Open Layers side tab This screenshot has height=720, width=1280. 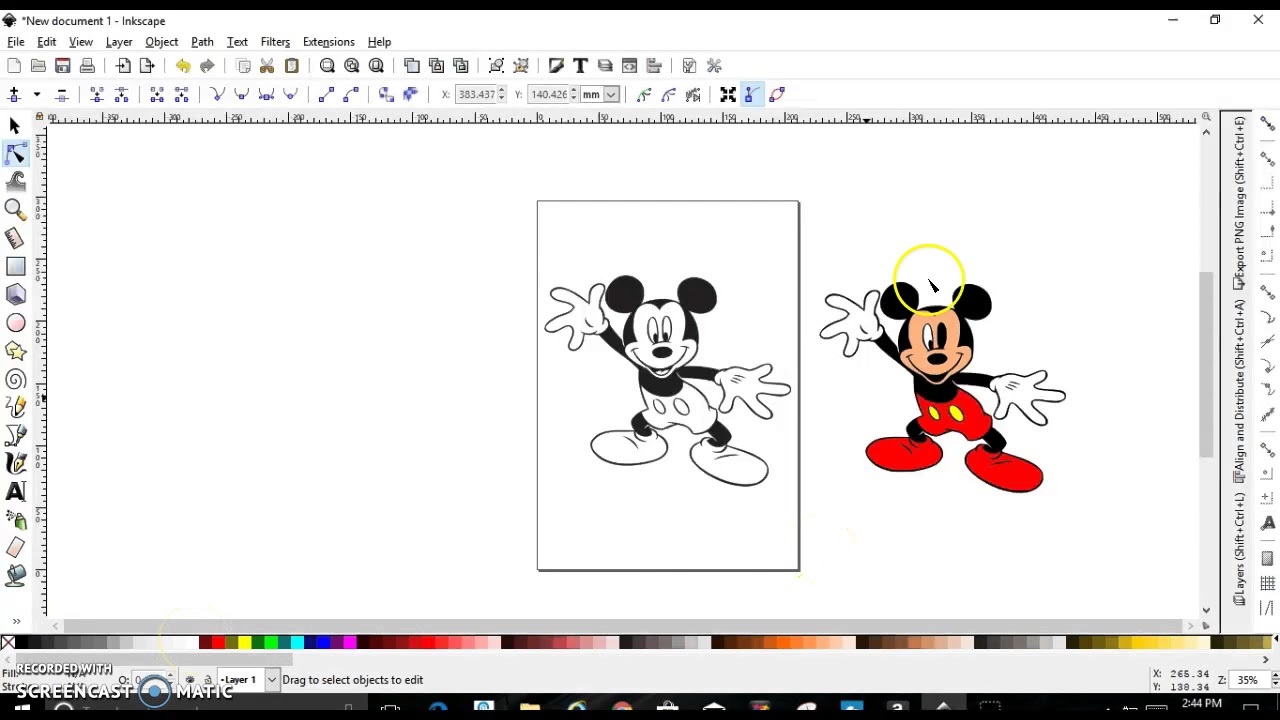click(x=1239, y=548)
